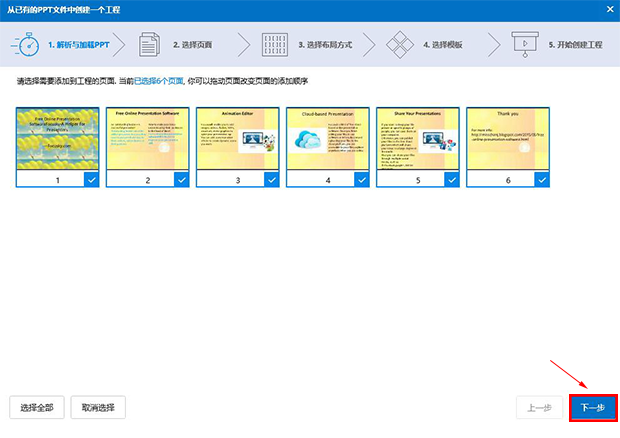Screen dimensions: 620x438
Task: Select the Free Online Presentation Software slide
Action: pos(147,138)
